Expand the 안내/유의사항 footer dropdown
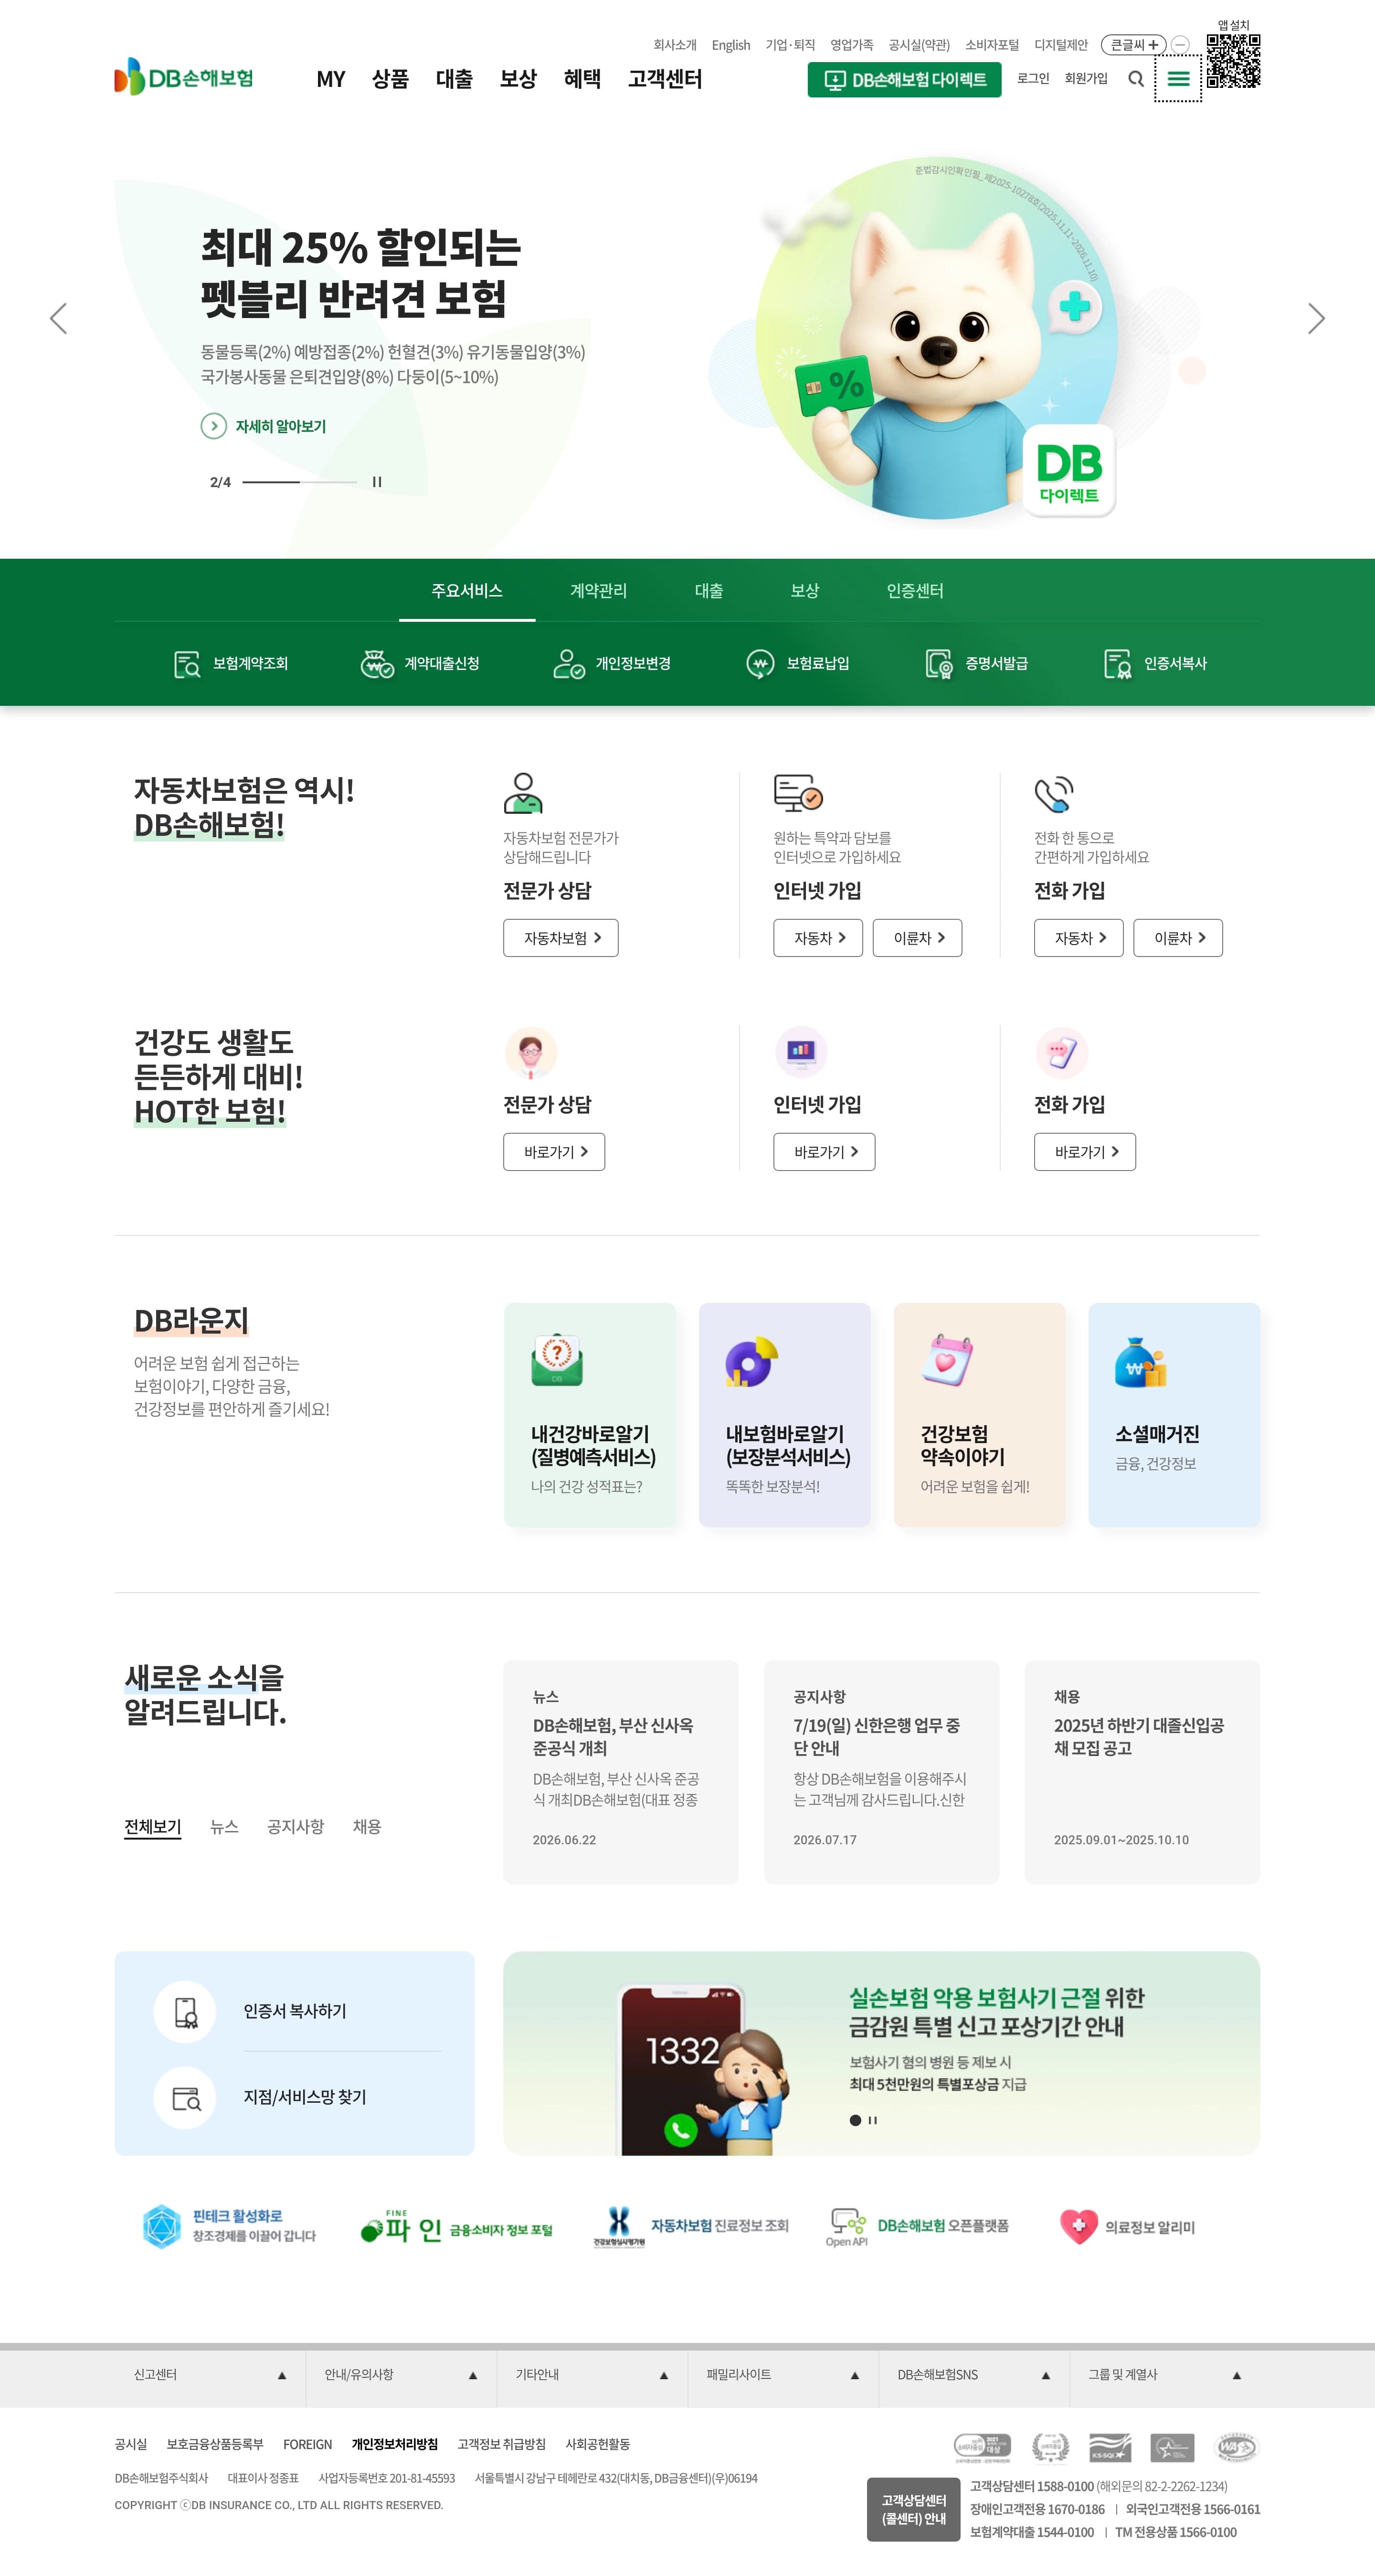 [401, 2375]
